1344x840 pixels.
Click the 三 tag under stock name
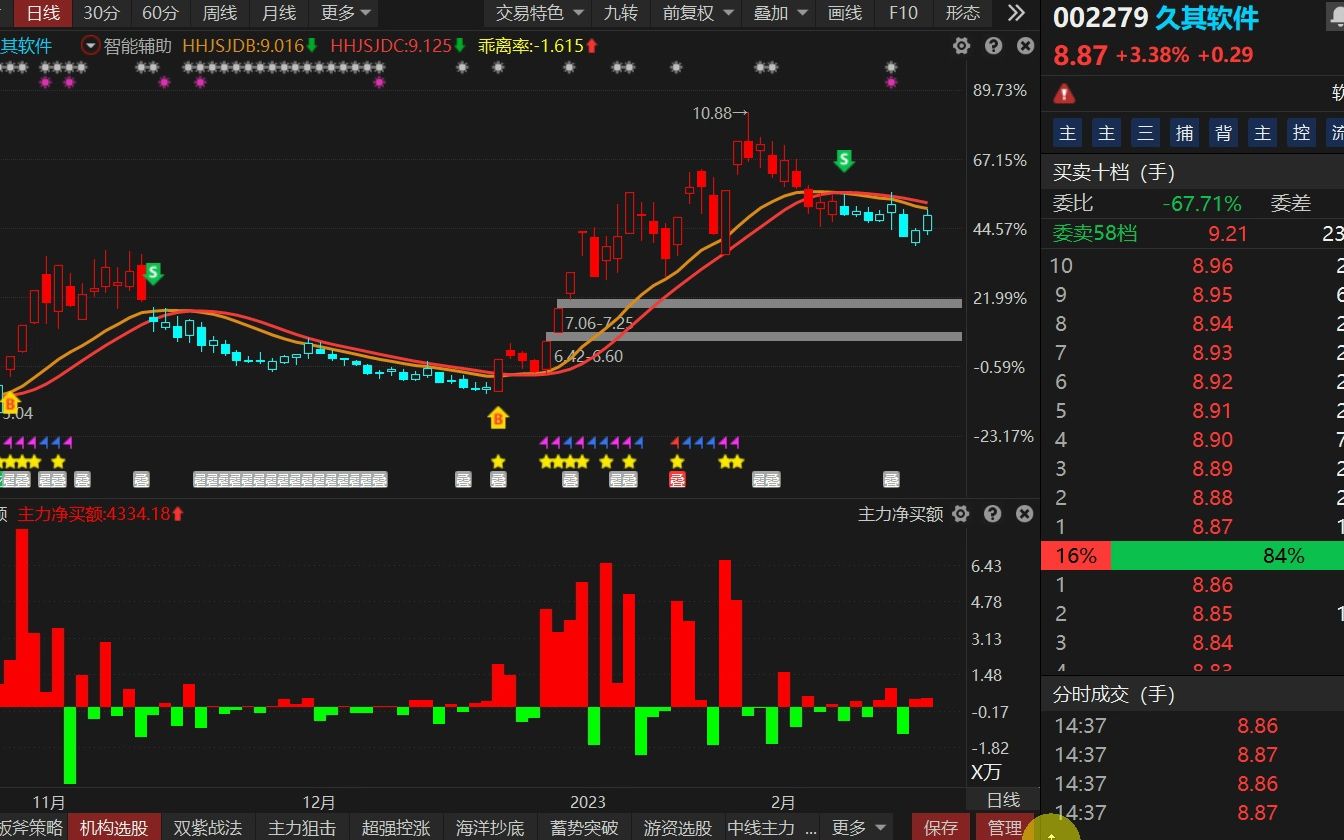pyautogui.click(x=1146, y=133)
